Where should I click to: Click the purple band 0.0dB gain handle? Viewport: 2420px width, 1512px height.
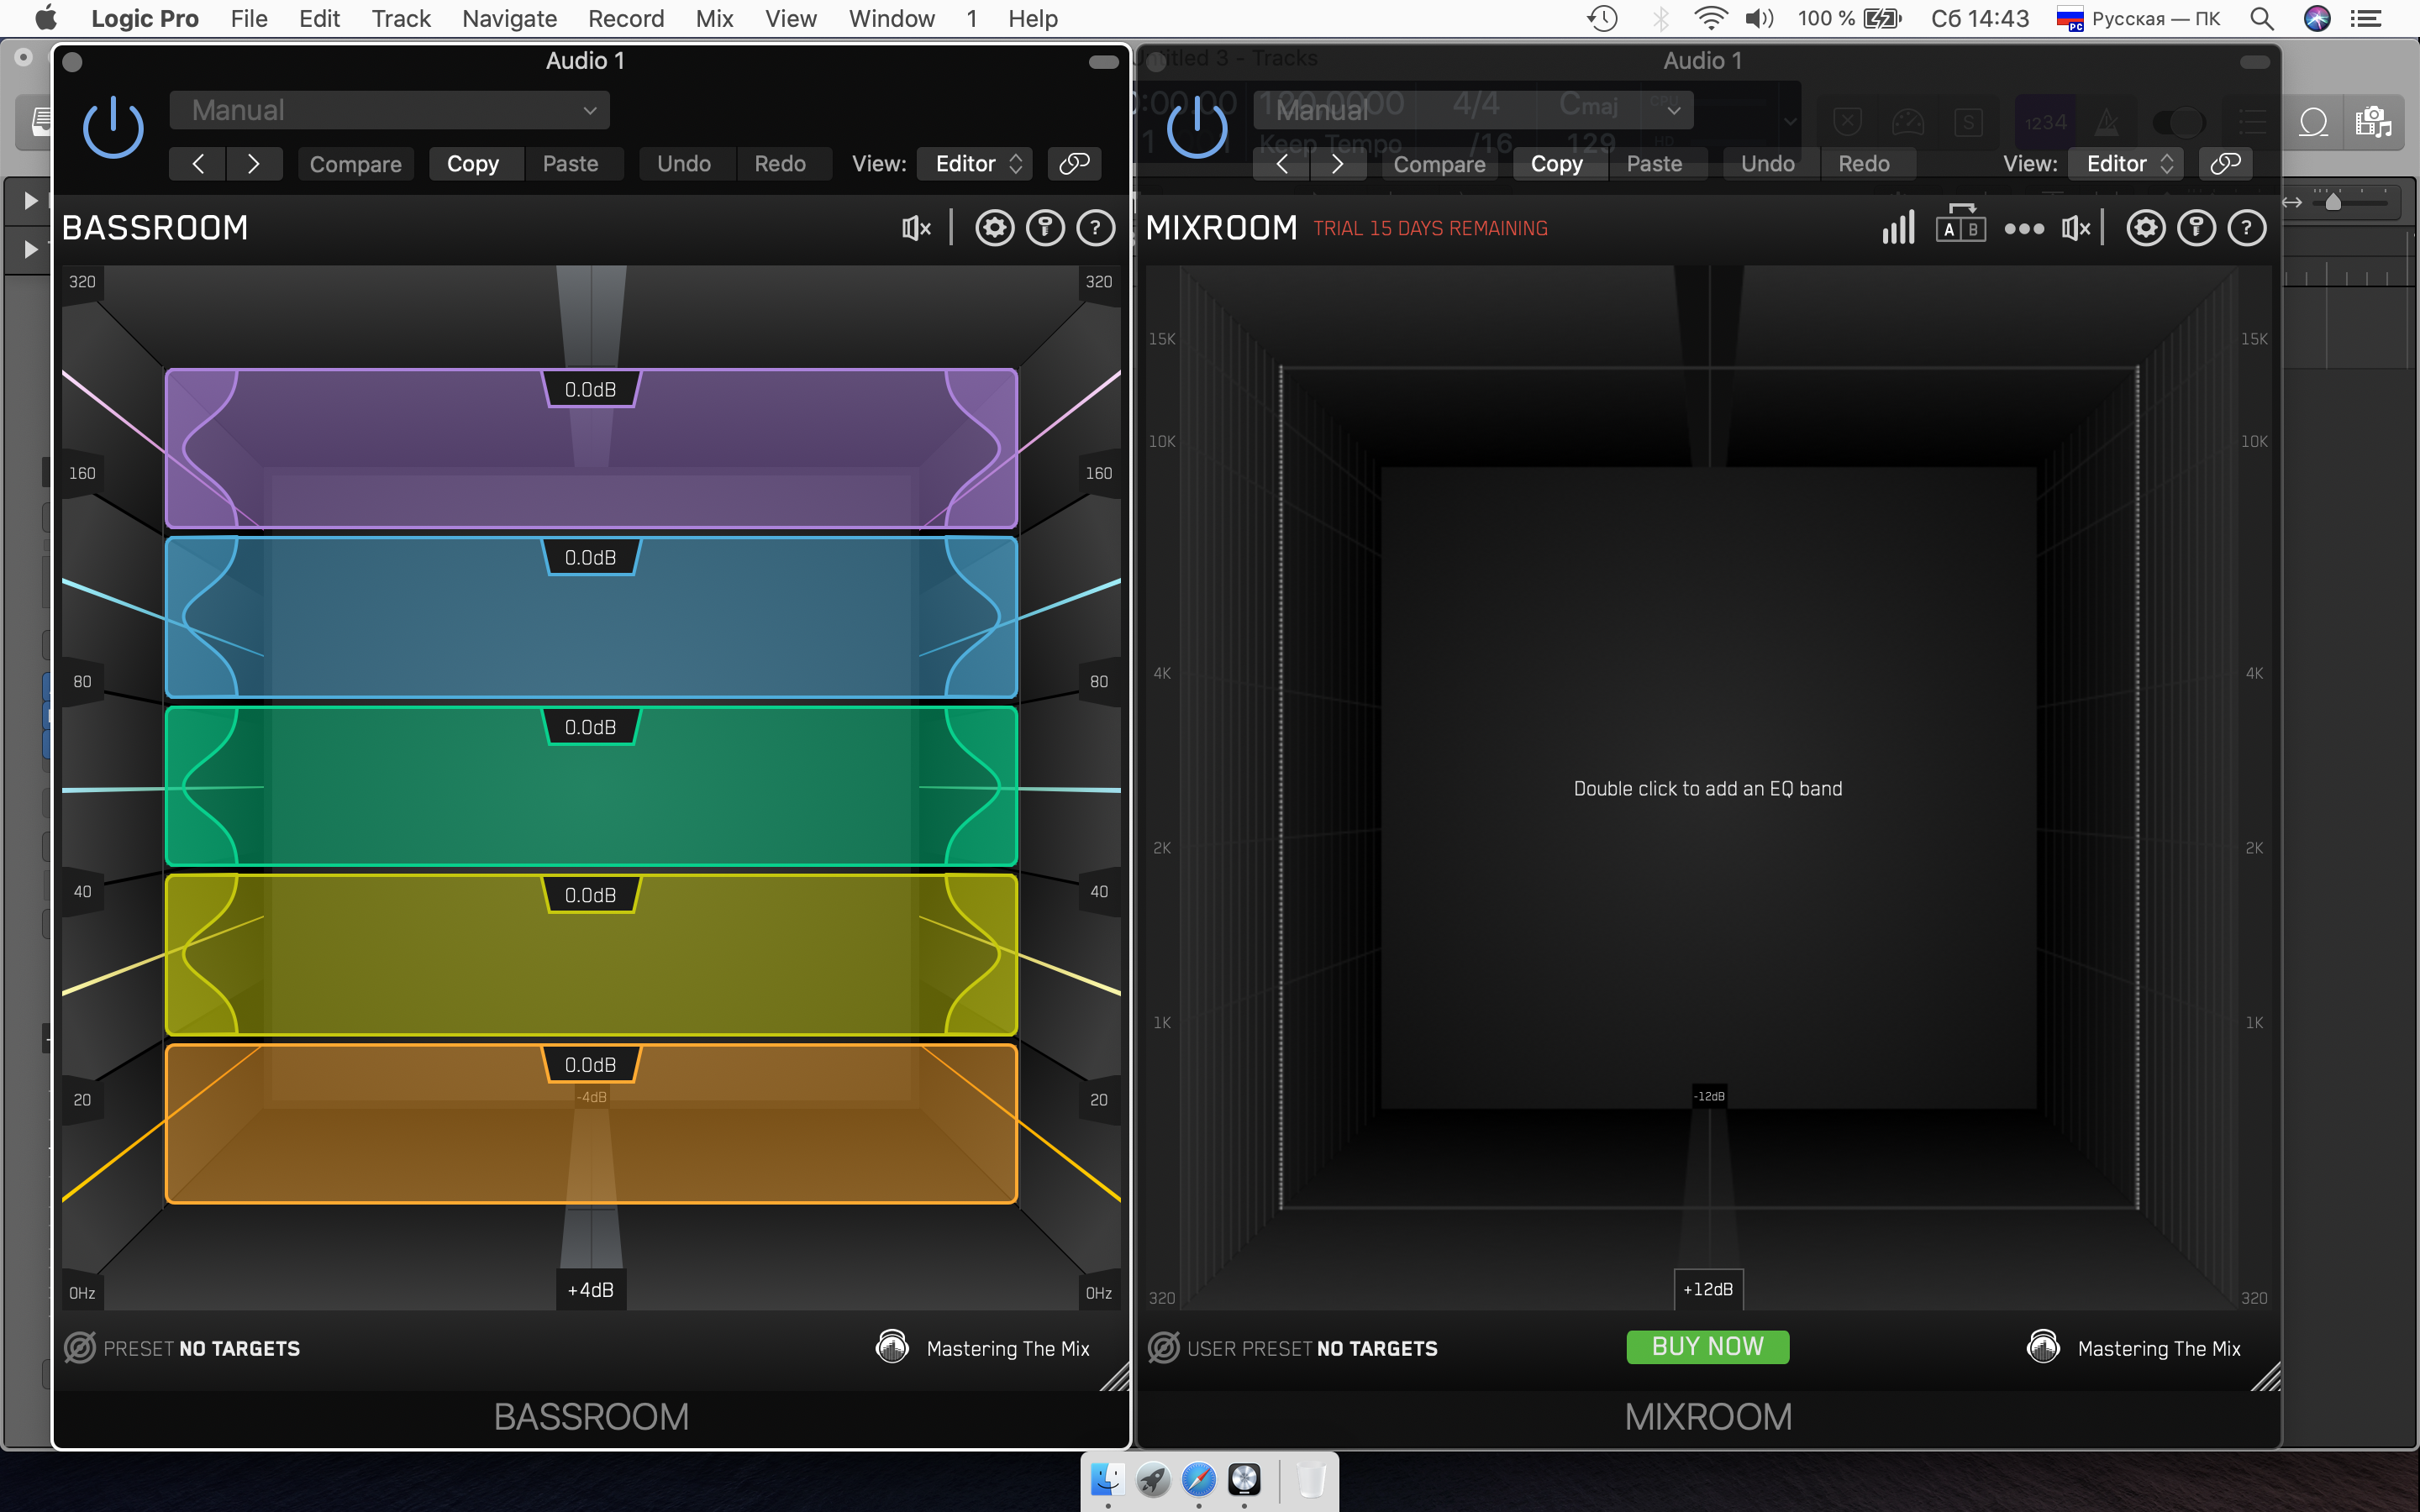click(590, 390)
